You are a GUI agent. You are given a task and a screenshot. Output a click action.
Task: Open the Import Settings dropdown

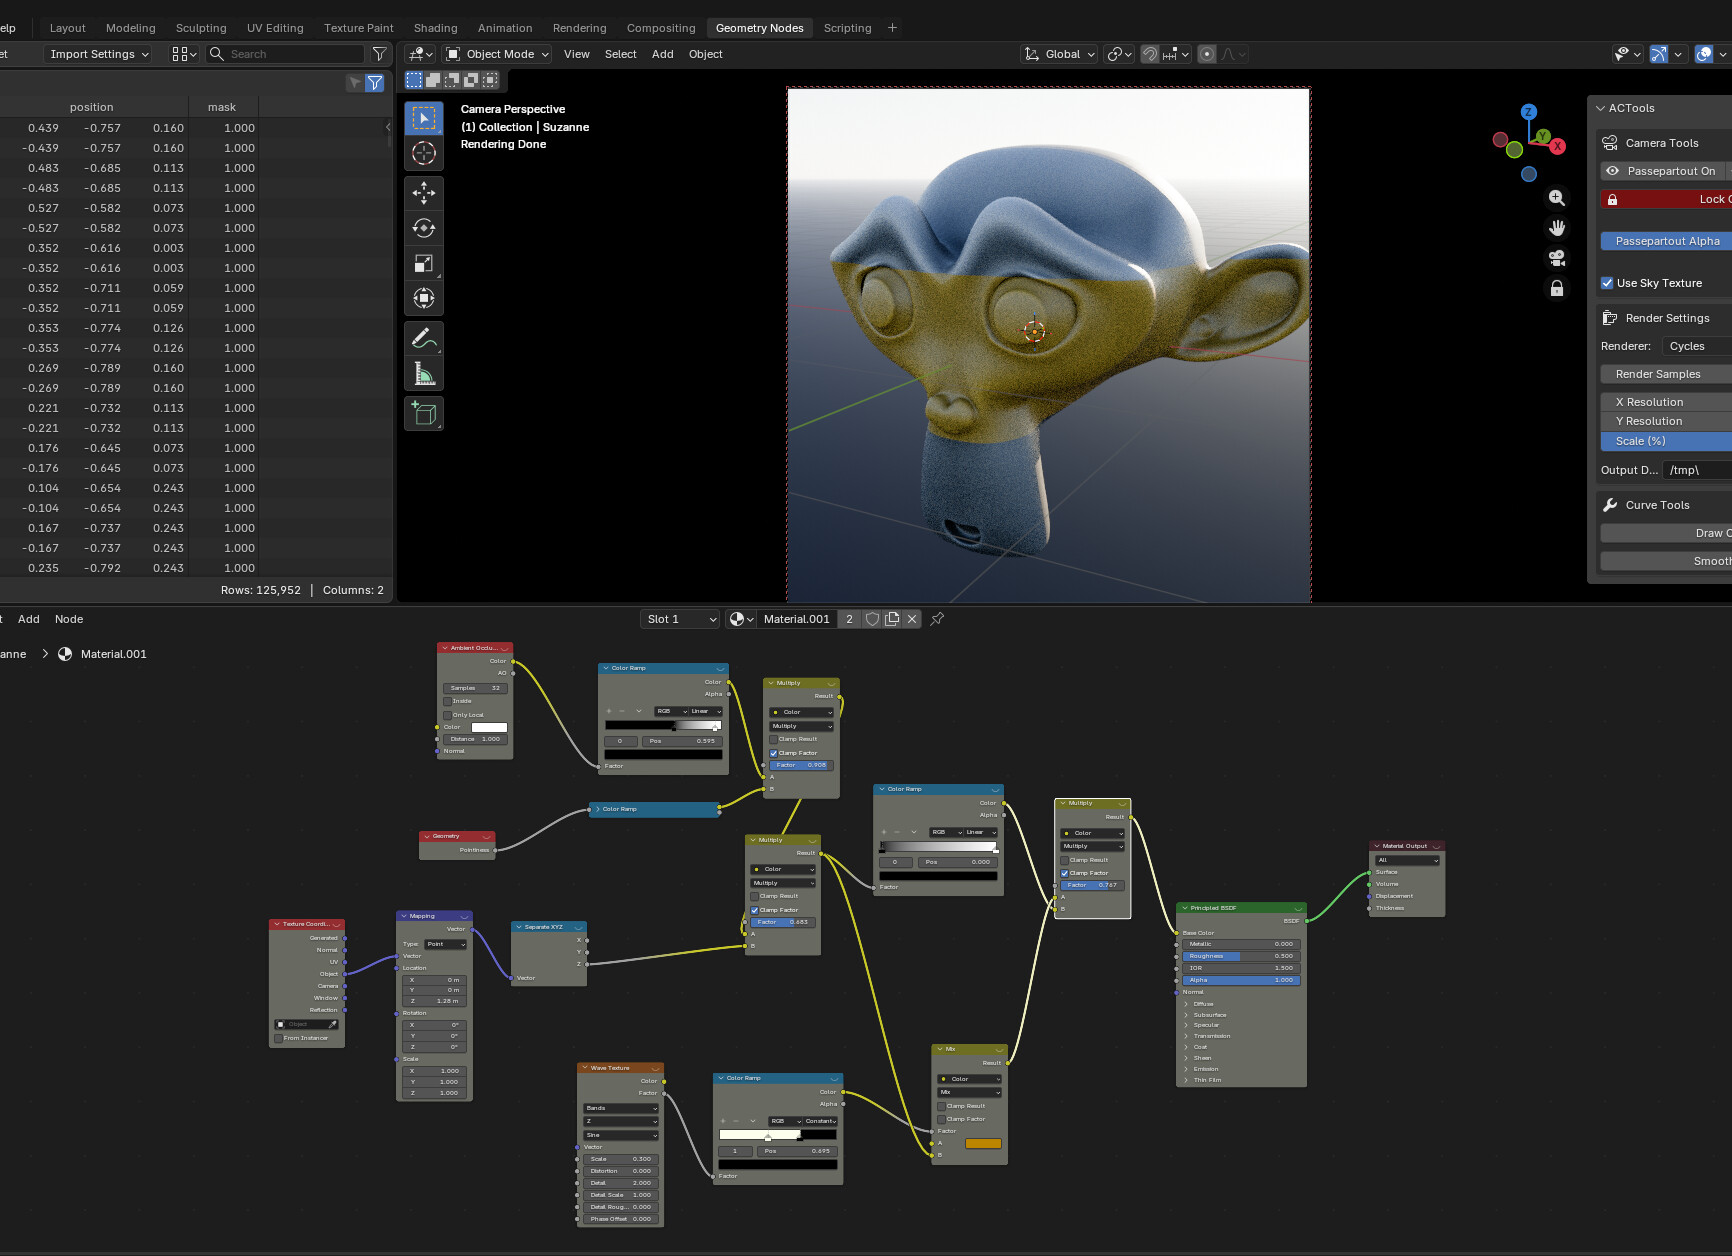[98, 54]
